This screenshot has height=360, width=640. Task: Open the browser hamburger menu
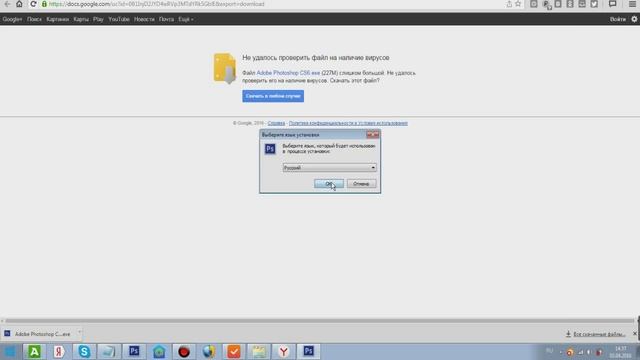click(632, 4)
